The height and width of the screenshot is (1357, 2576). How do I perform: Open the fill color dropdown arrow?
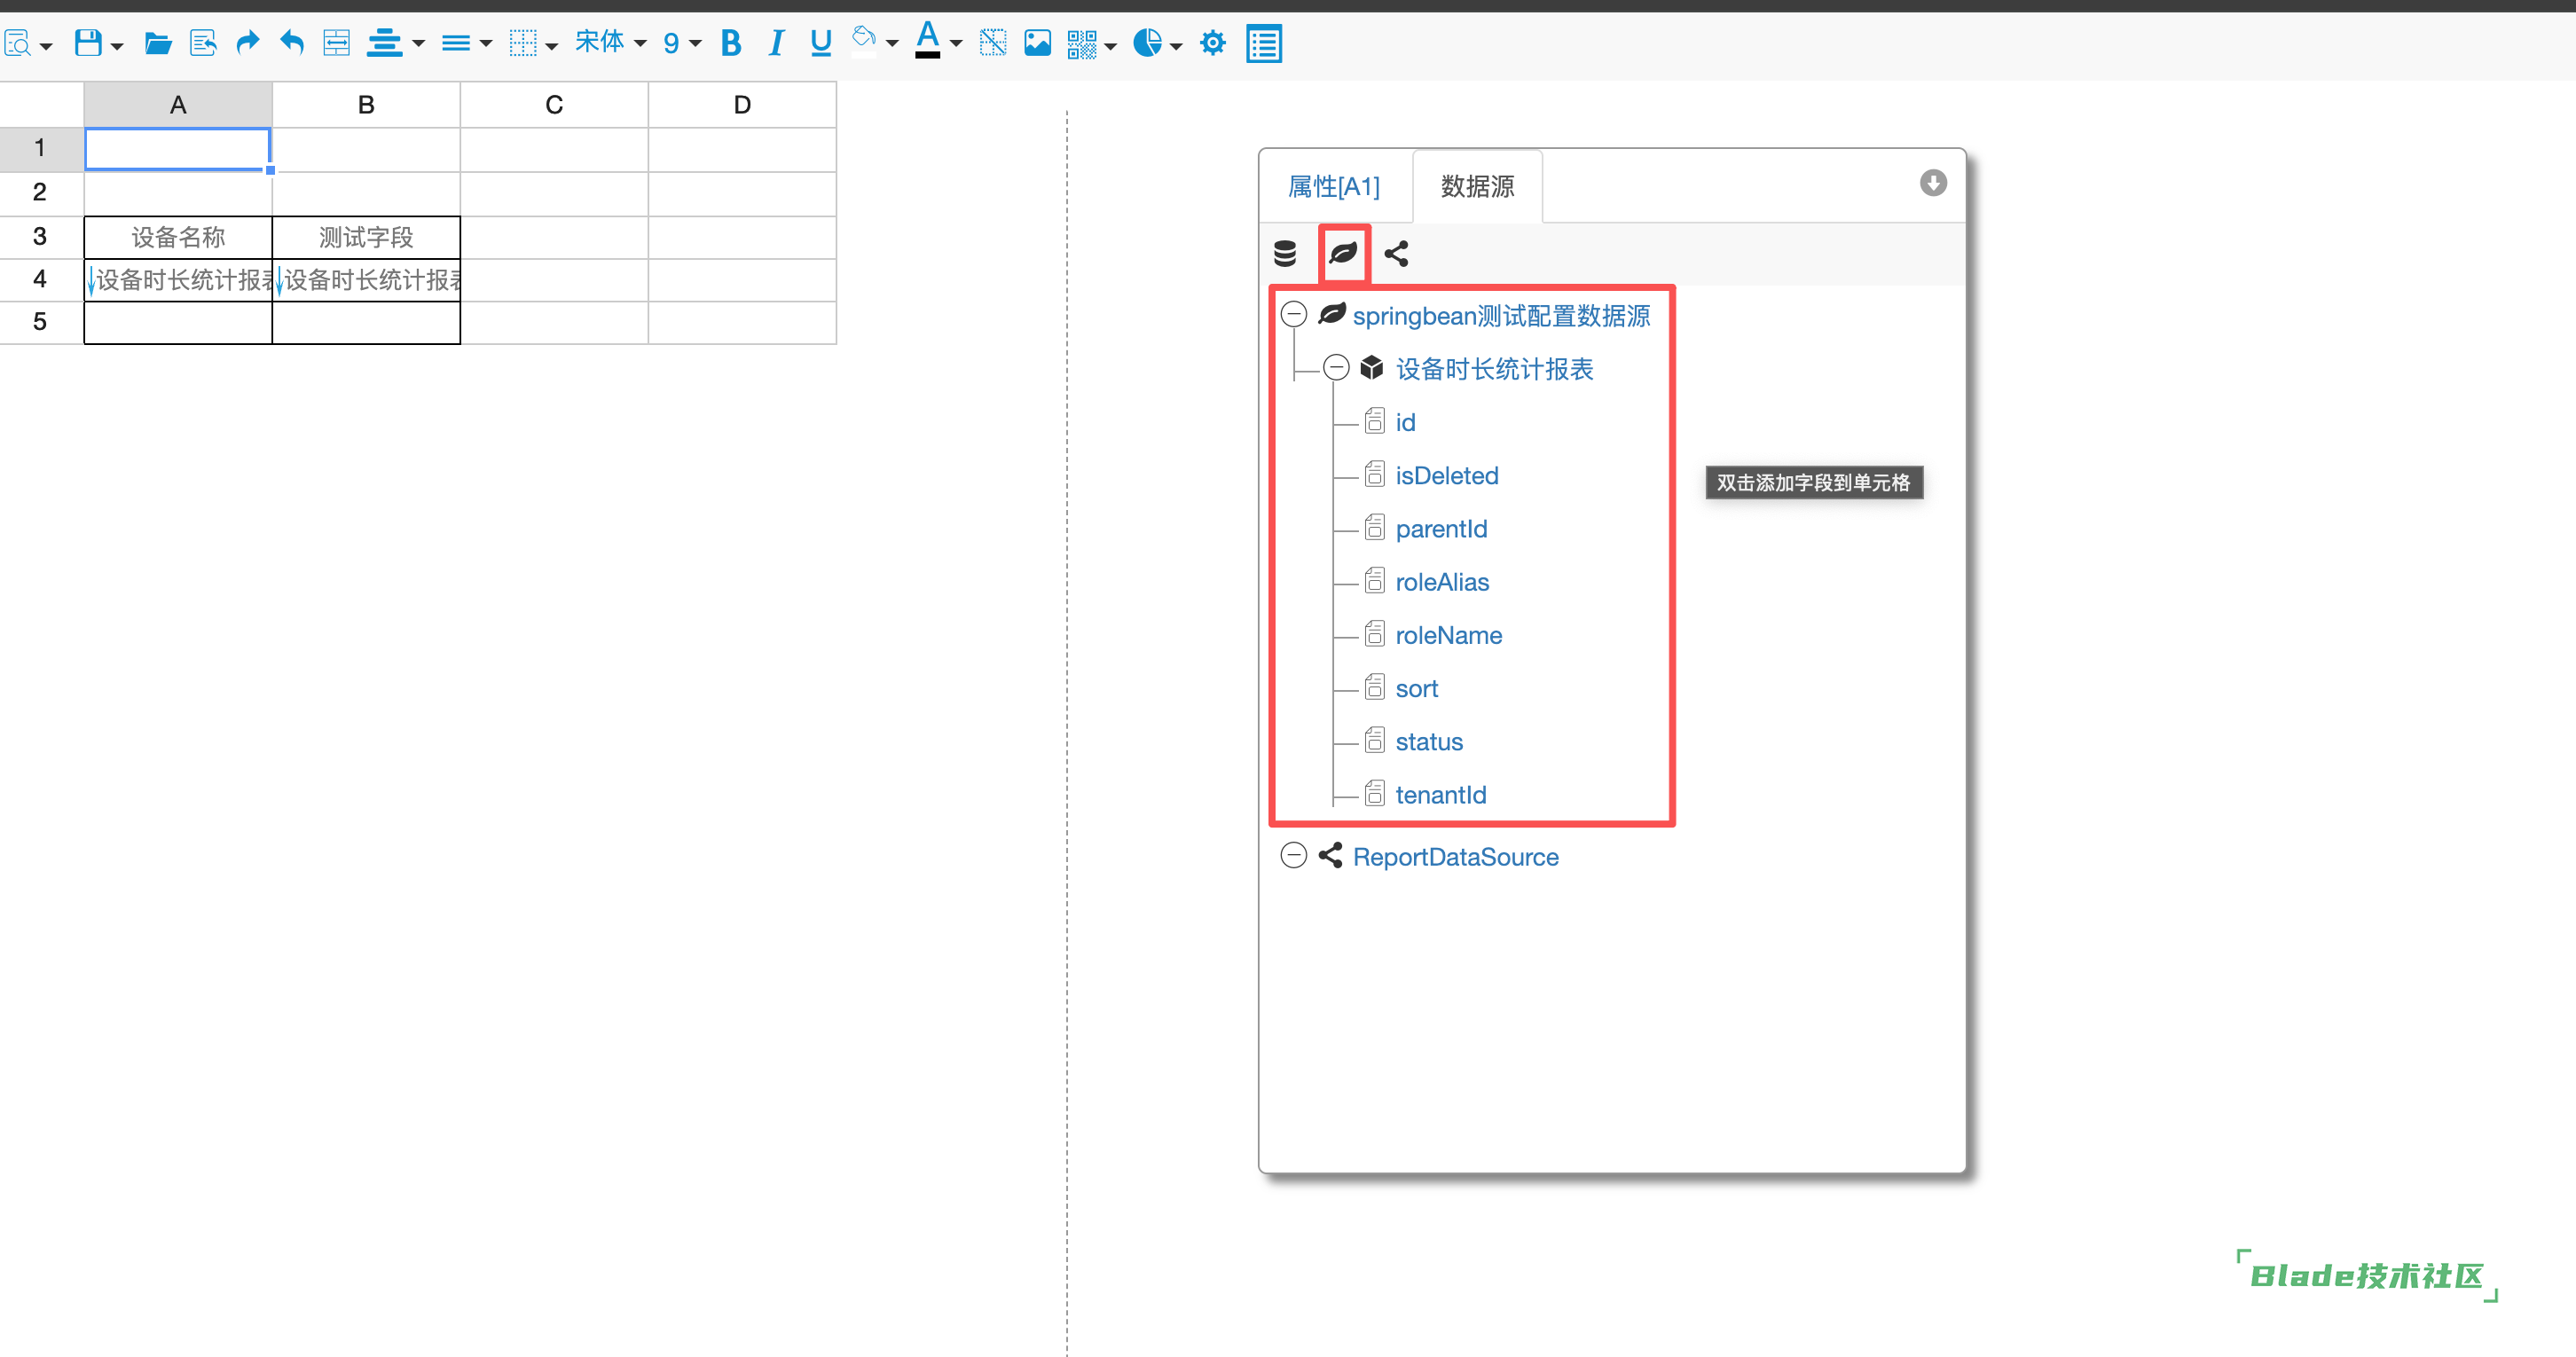(892, 44)
